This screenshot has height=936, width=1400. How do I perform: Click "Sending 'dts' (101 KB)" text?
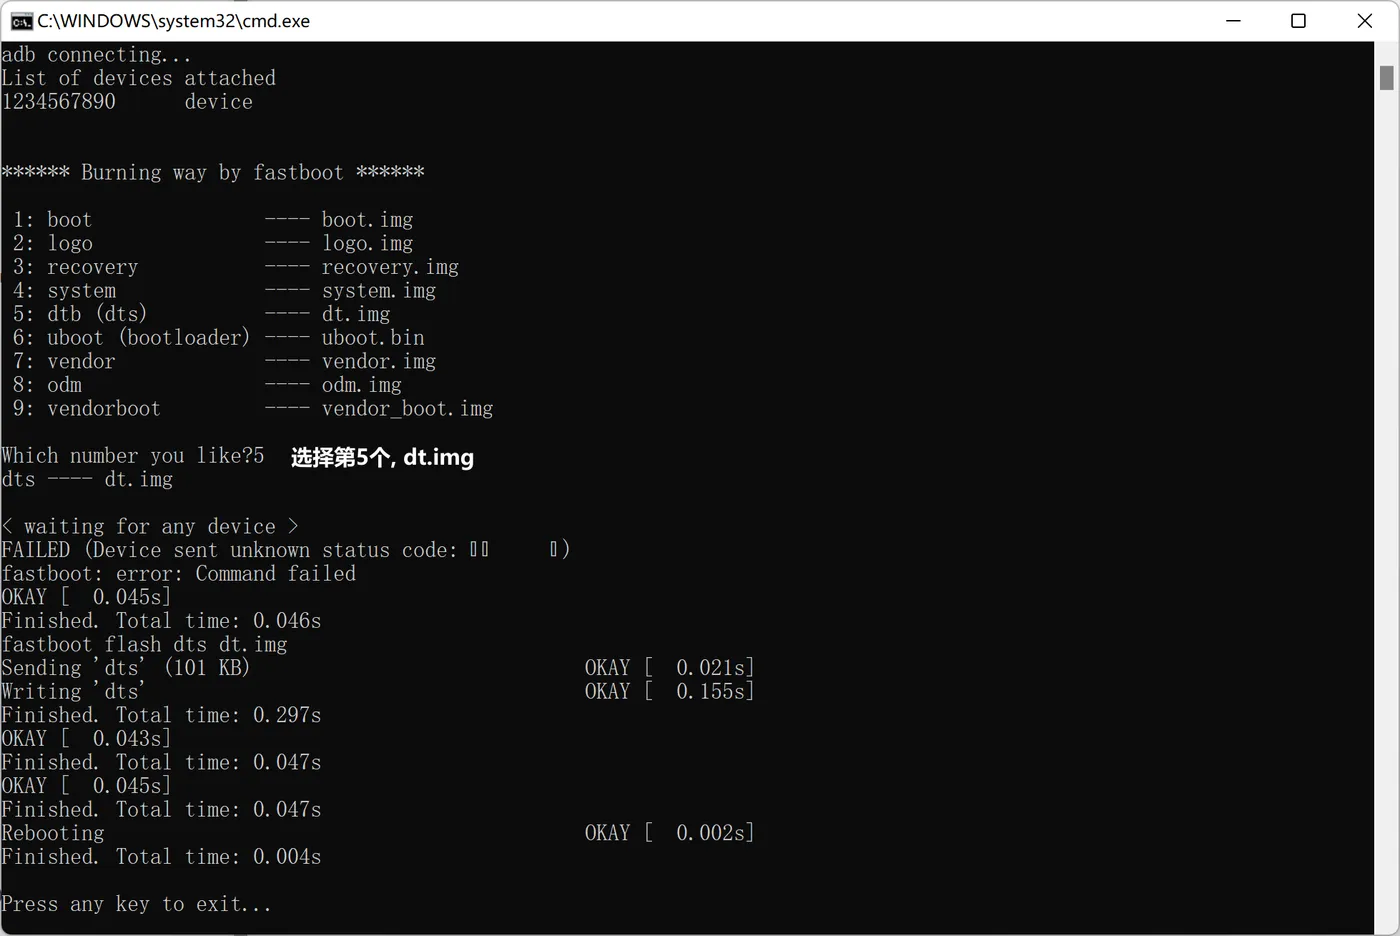coord(125,668)
